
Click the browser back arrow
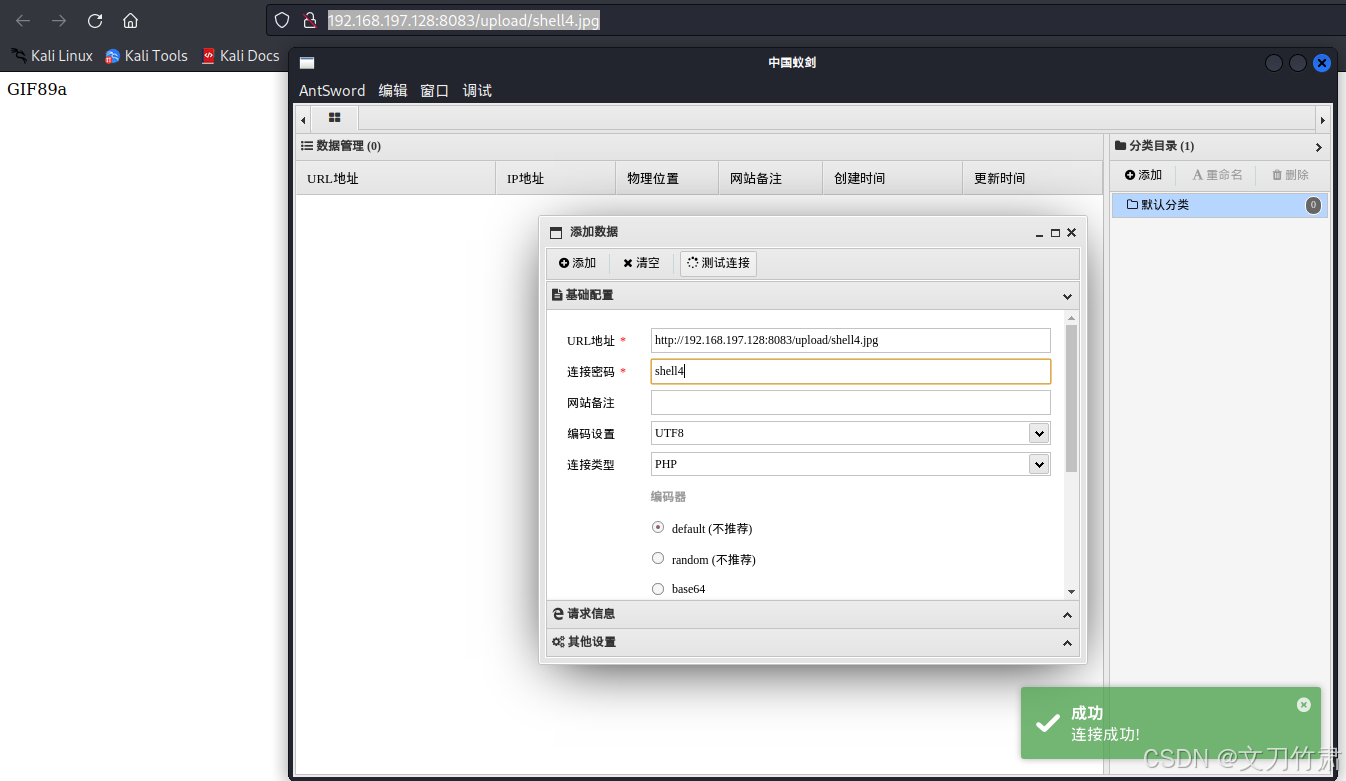click(x=23, y=20)
